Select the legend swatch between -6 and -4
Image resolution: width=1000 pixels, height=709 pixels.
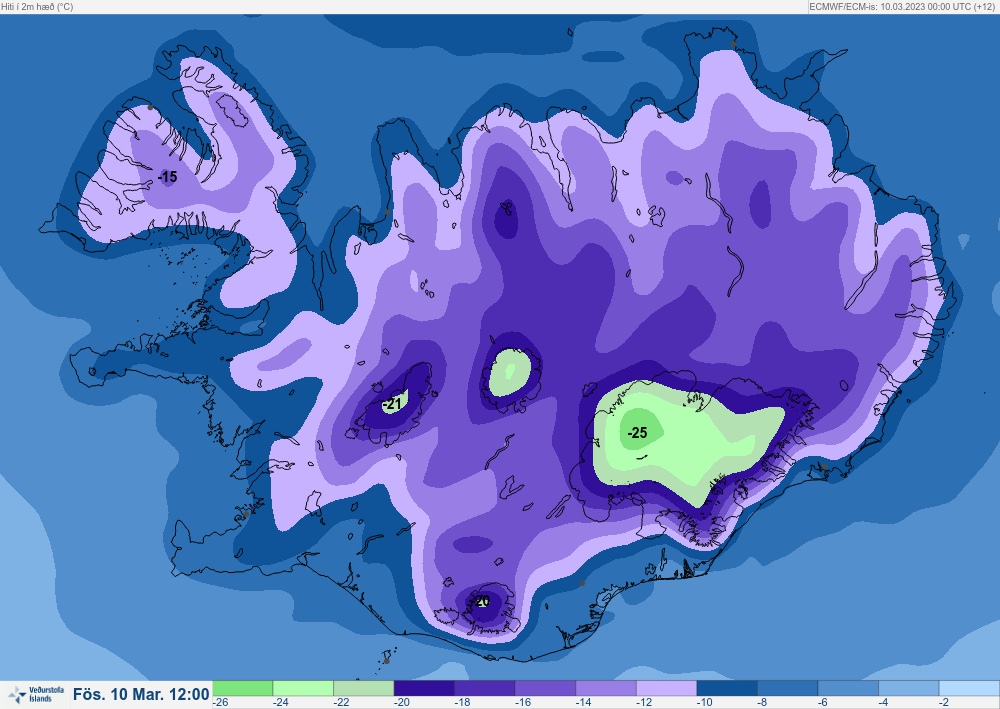tap(848, 689)
